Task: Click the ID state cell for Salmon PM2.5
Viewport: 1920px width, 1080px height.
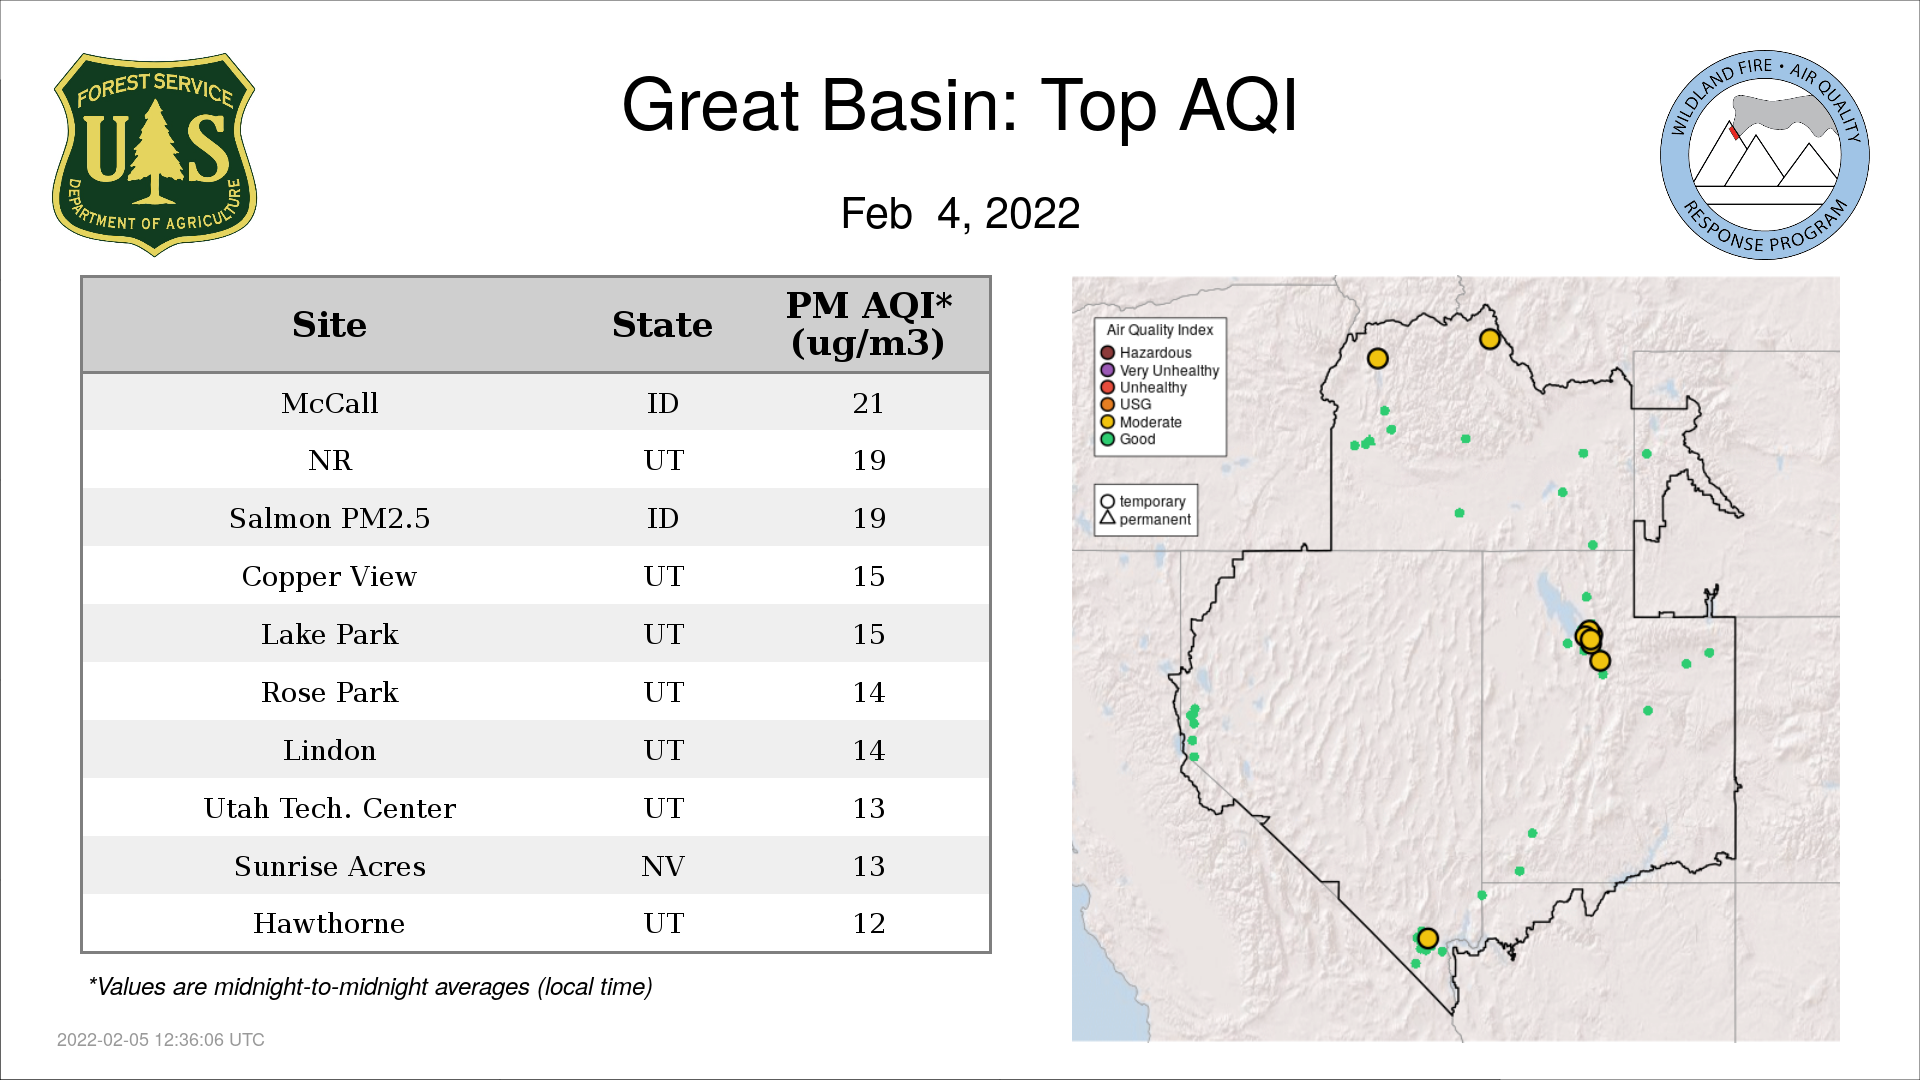Action: click(x=663, y=518)
